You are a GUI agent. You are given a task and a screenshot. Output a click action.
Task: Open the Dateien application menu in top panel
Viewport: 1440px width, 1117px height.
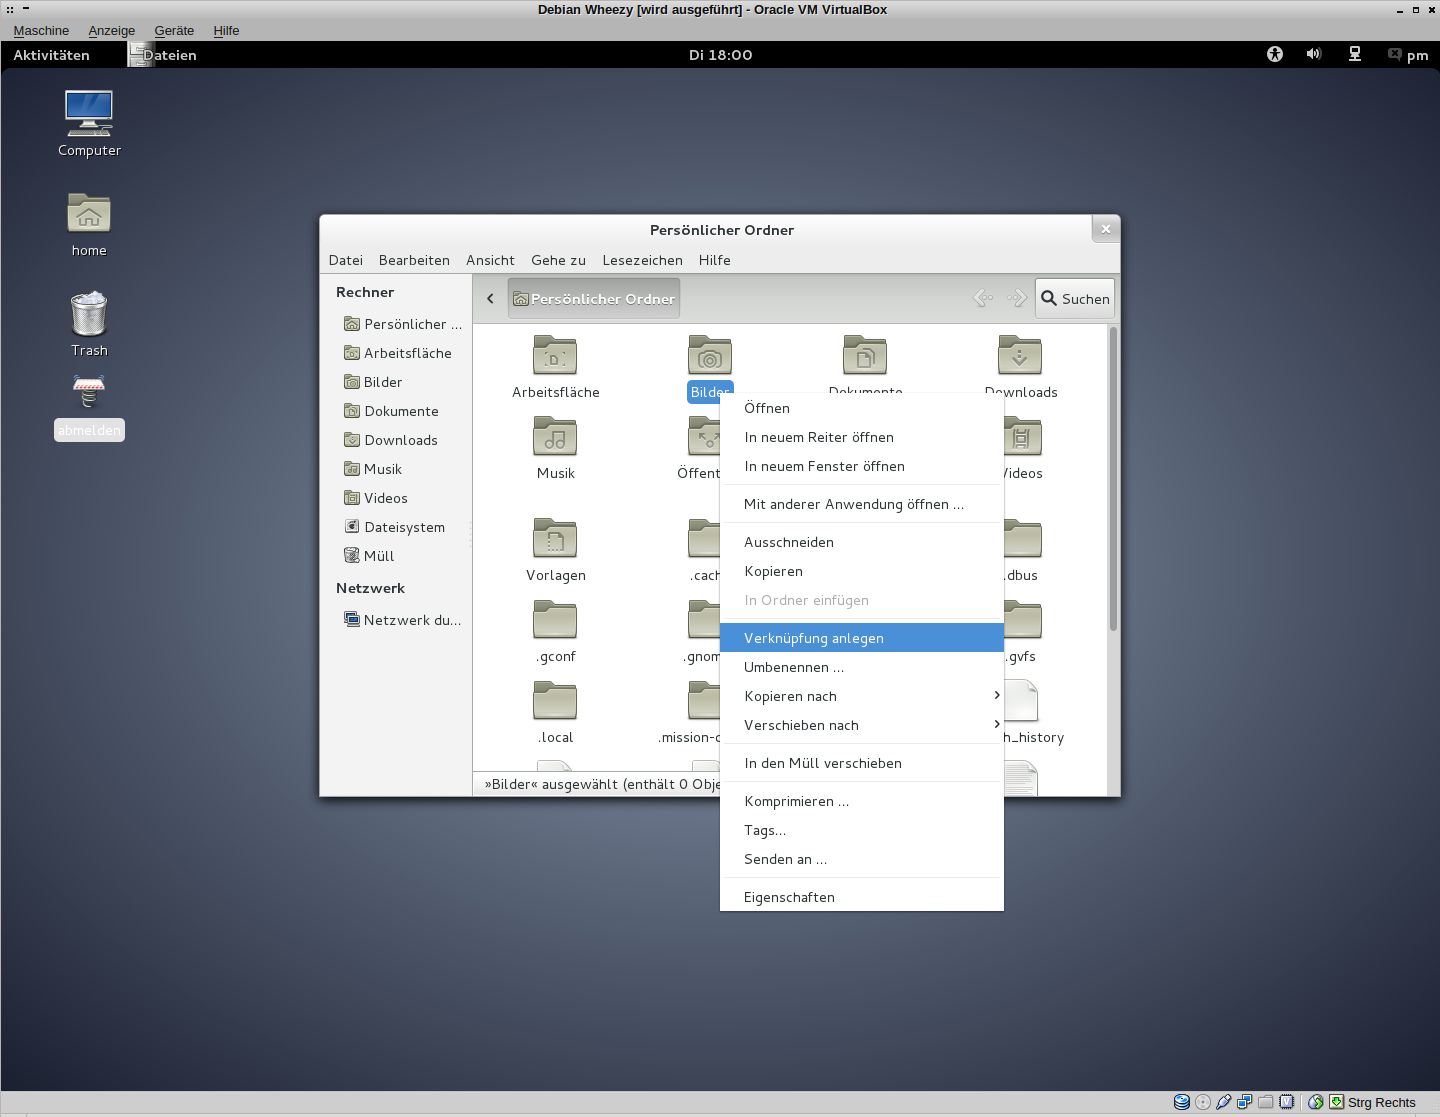162,55
